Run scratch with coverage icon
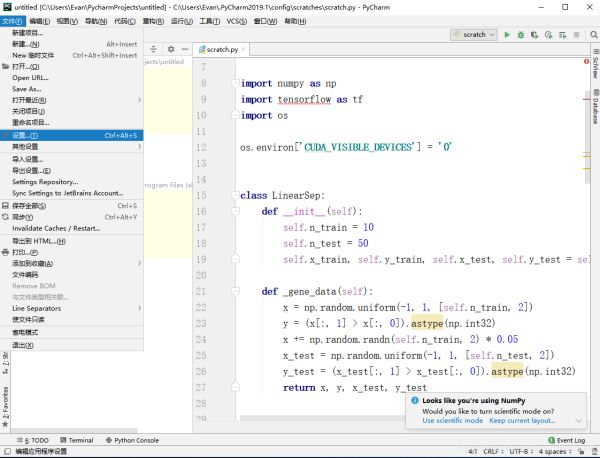600x458 pixels. click(534, 35)
